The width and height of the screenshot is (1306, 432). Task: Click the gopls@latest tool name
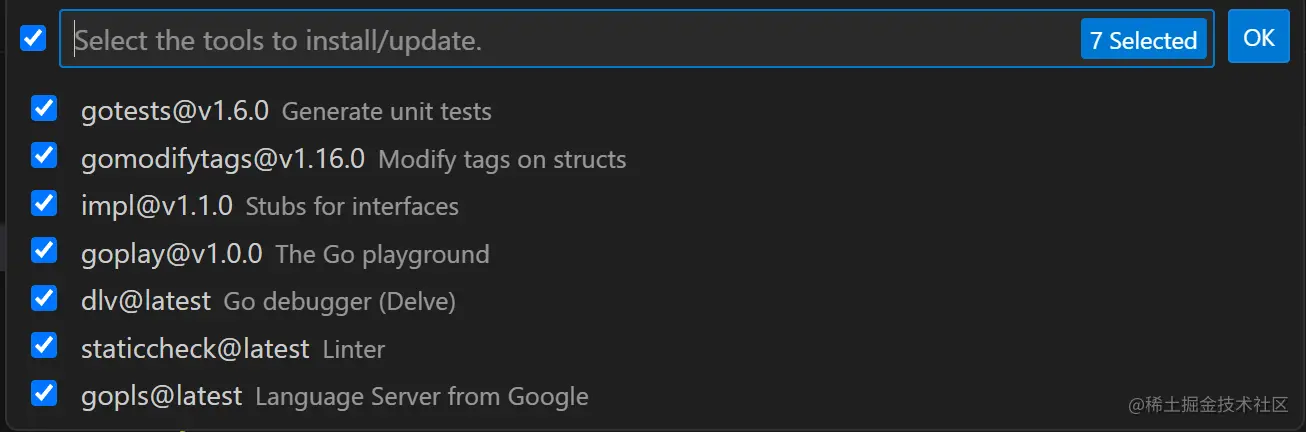[x=161, y=396]
